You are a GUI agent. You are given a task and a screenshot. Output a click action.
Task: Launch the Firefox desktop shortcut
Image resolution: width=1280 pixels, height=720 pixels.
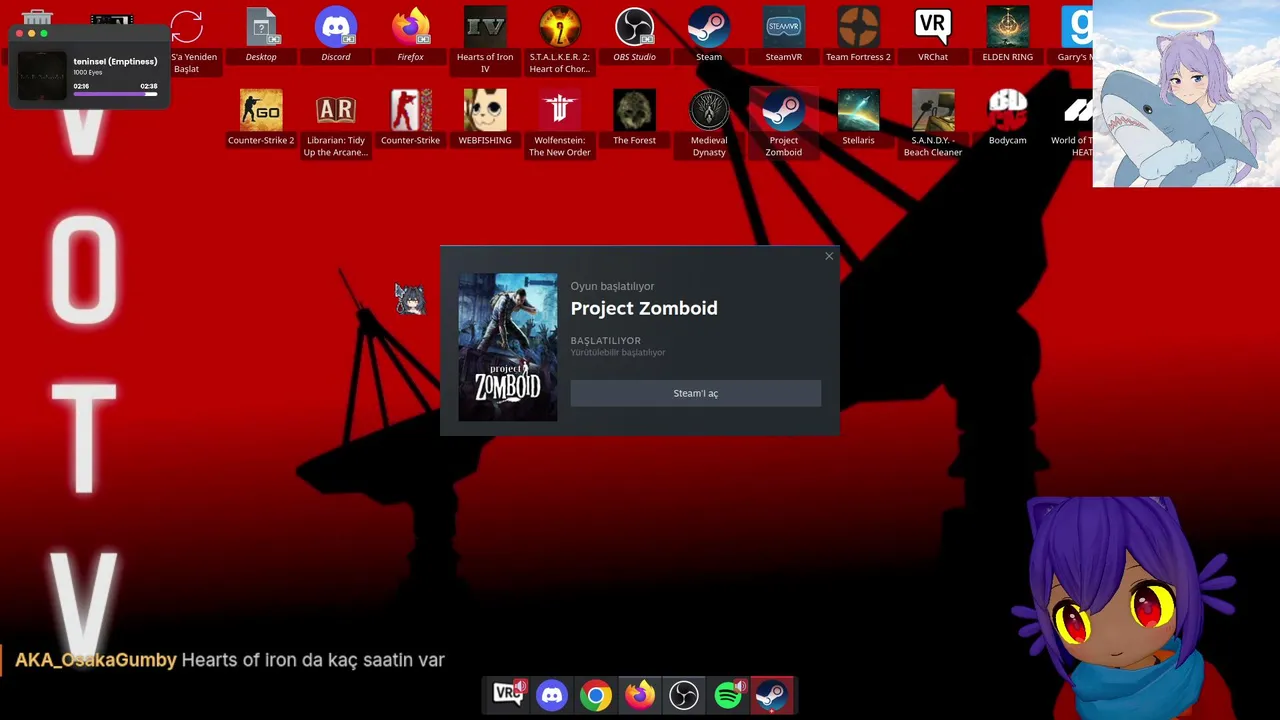click(410, 35)
